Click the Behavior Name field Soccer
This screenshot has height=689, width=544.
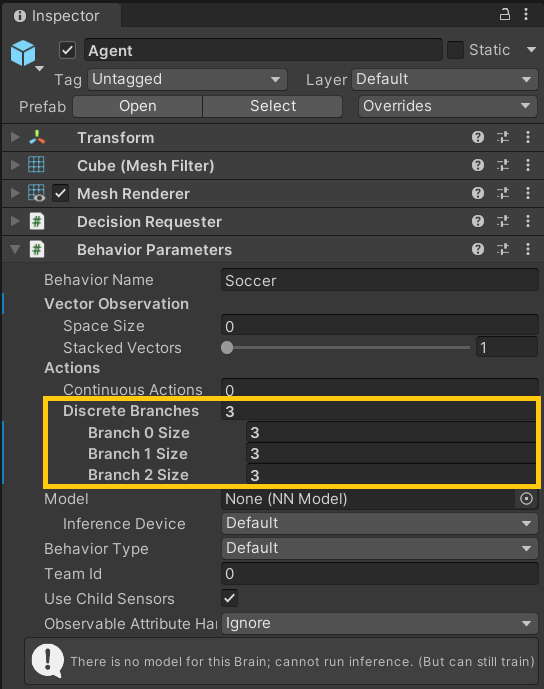tap(380, 280)
